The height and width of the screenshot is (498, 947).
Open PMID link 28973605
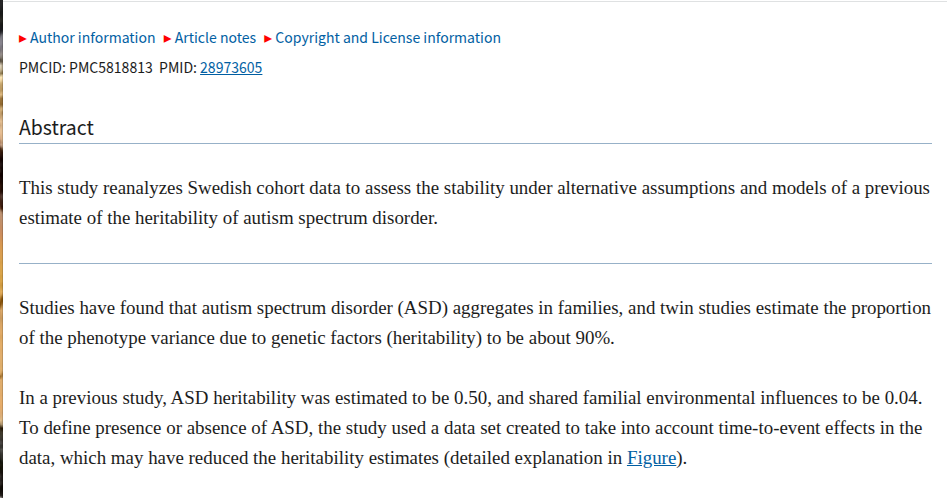coord(231,68)
